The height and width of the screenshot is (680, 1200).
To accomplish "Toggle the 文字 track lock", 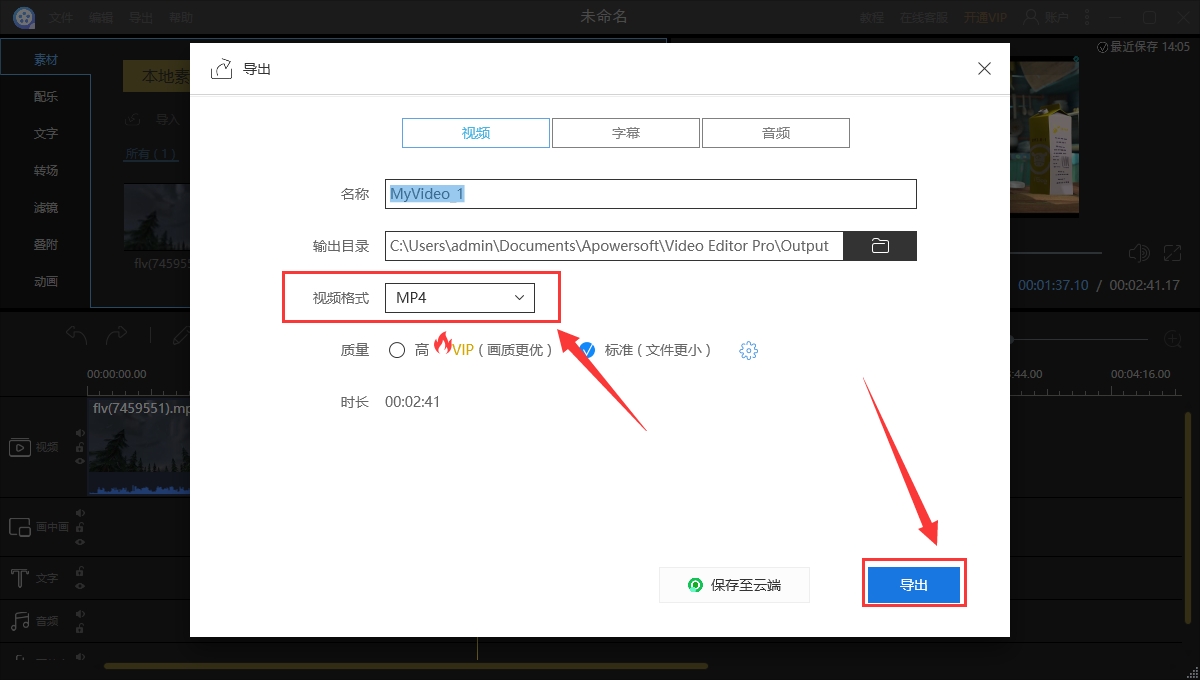I will (80, 572).
